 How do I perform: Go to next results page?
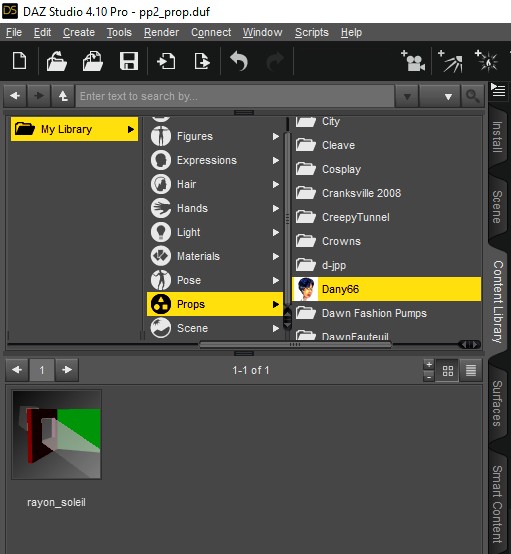66,370
